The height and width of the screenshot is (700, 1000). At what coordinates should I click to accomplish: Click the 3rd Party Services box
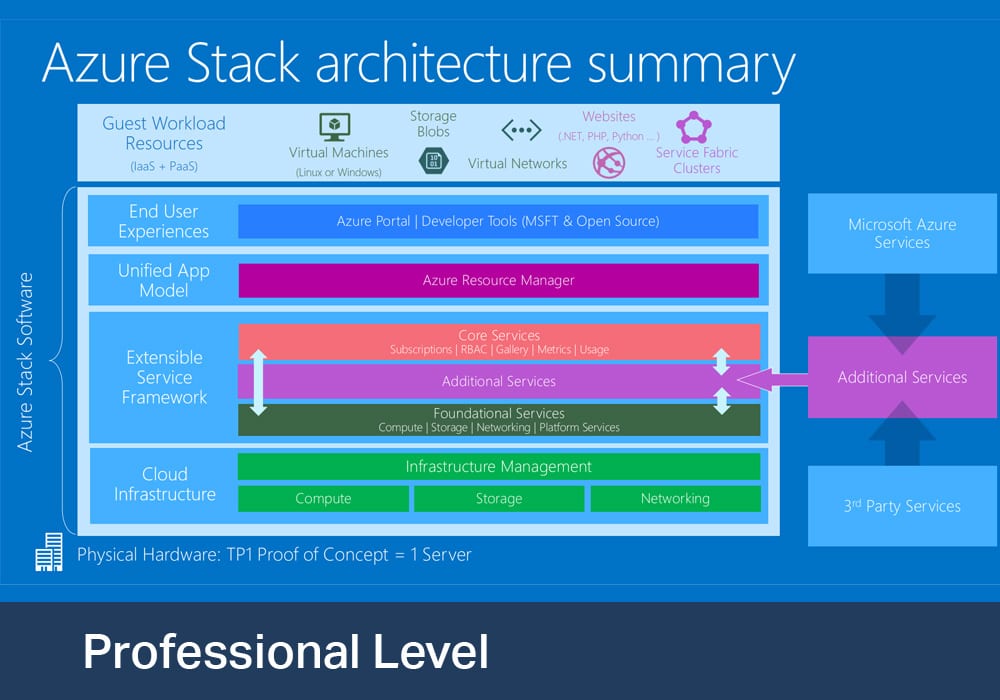(902, 506)
